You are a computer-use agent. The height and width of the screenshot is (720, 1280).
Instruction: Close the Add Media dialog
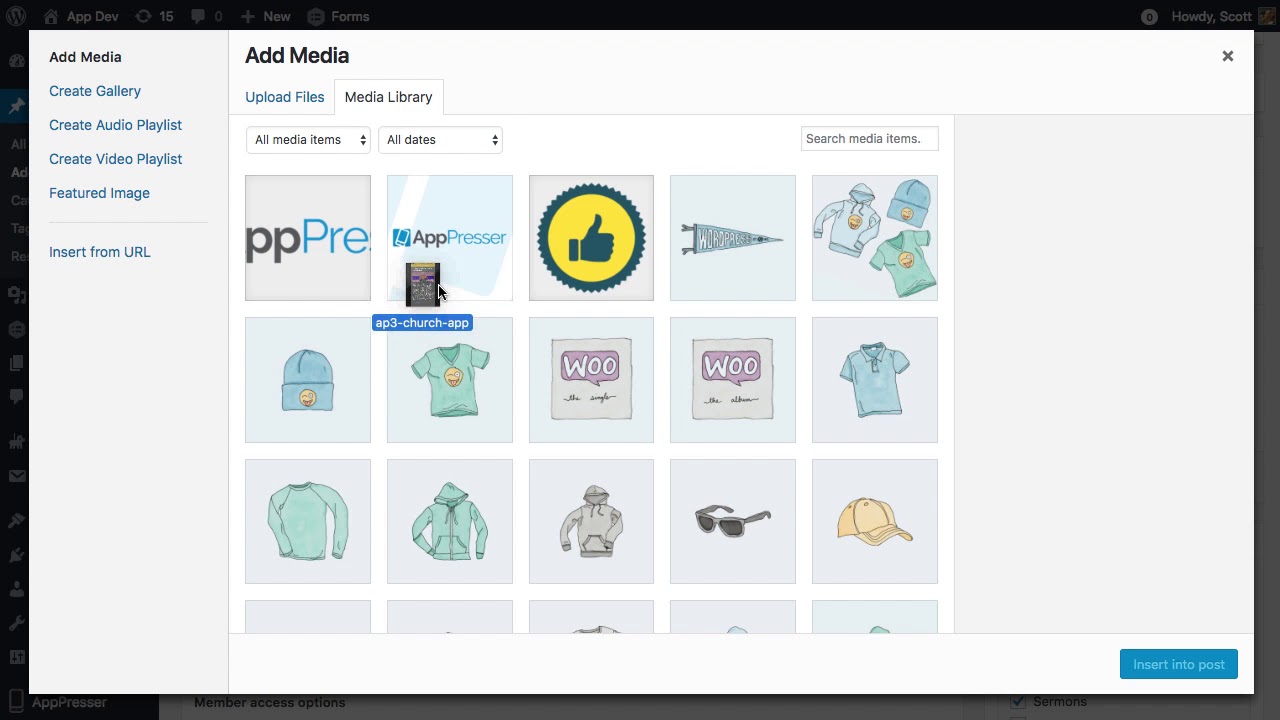coord(1228,56)
